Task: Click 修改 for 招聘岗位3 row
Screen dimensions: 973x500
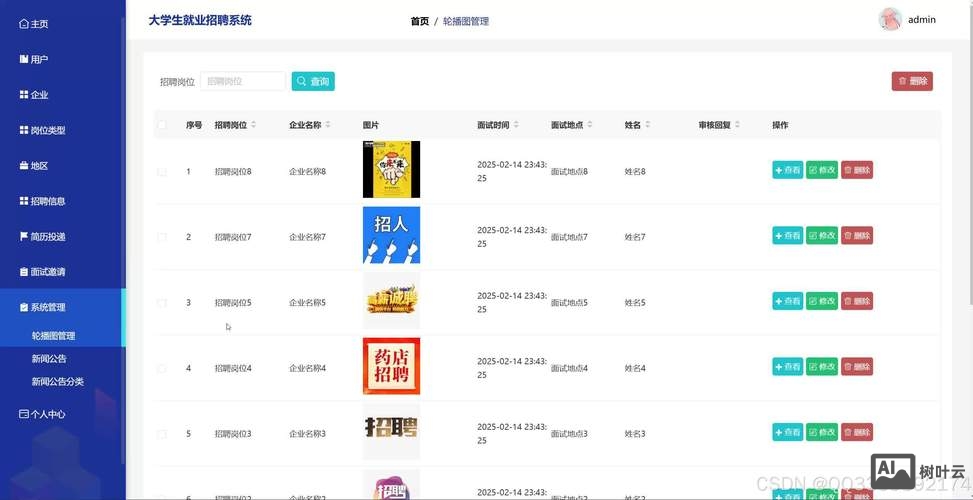Action: 822,432
